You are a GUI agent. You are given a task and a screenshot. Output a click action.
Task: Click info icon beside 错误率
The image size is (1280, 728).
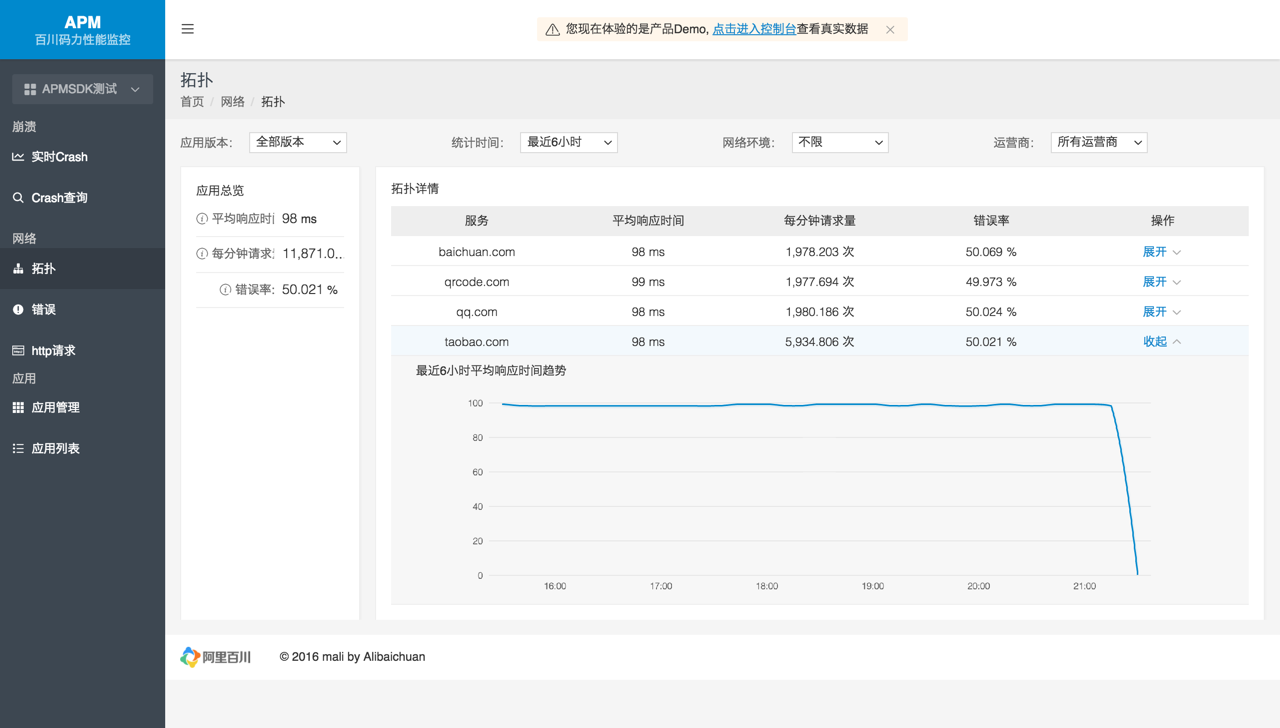tap(225, 290)
